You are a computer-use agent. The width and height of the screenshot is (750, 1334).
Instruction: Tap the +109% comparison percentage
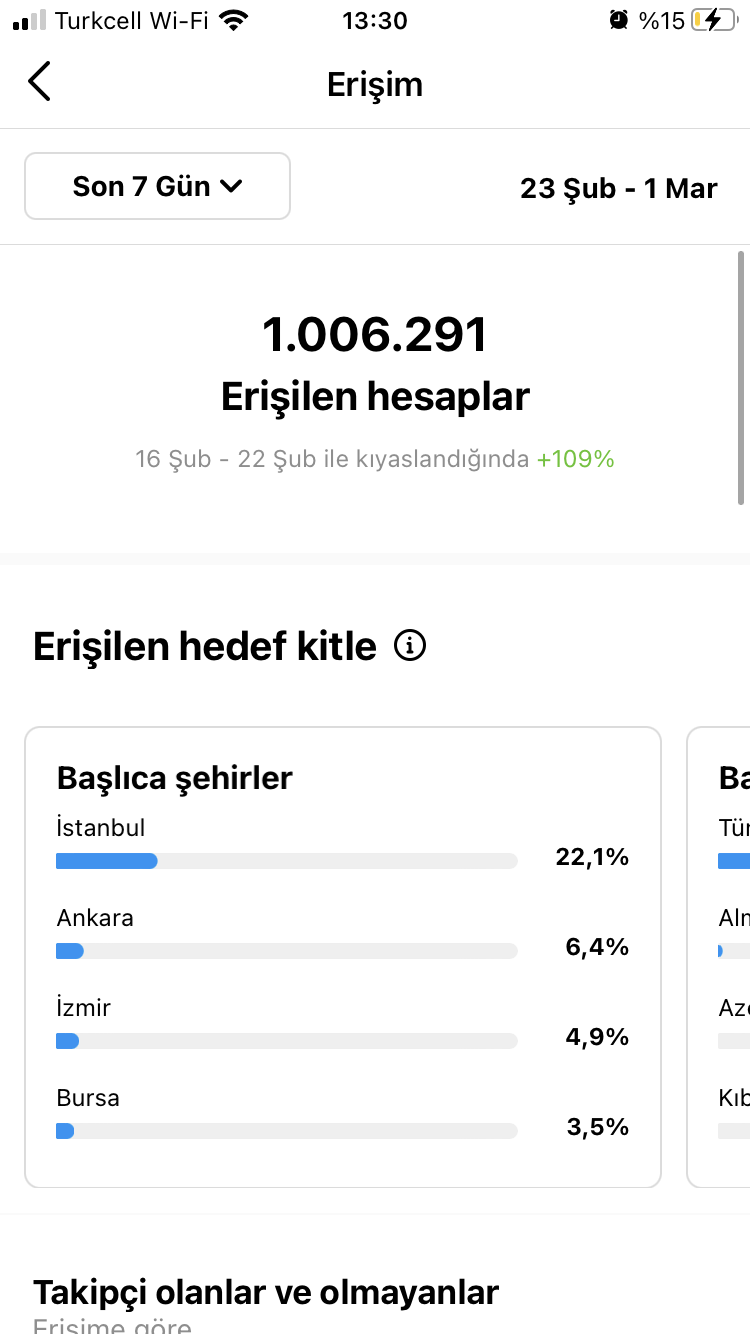(575, 459)
